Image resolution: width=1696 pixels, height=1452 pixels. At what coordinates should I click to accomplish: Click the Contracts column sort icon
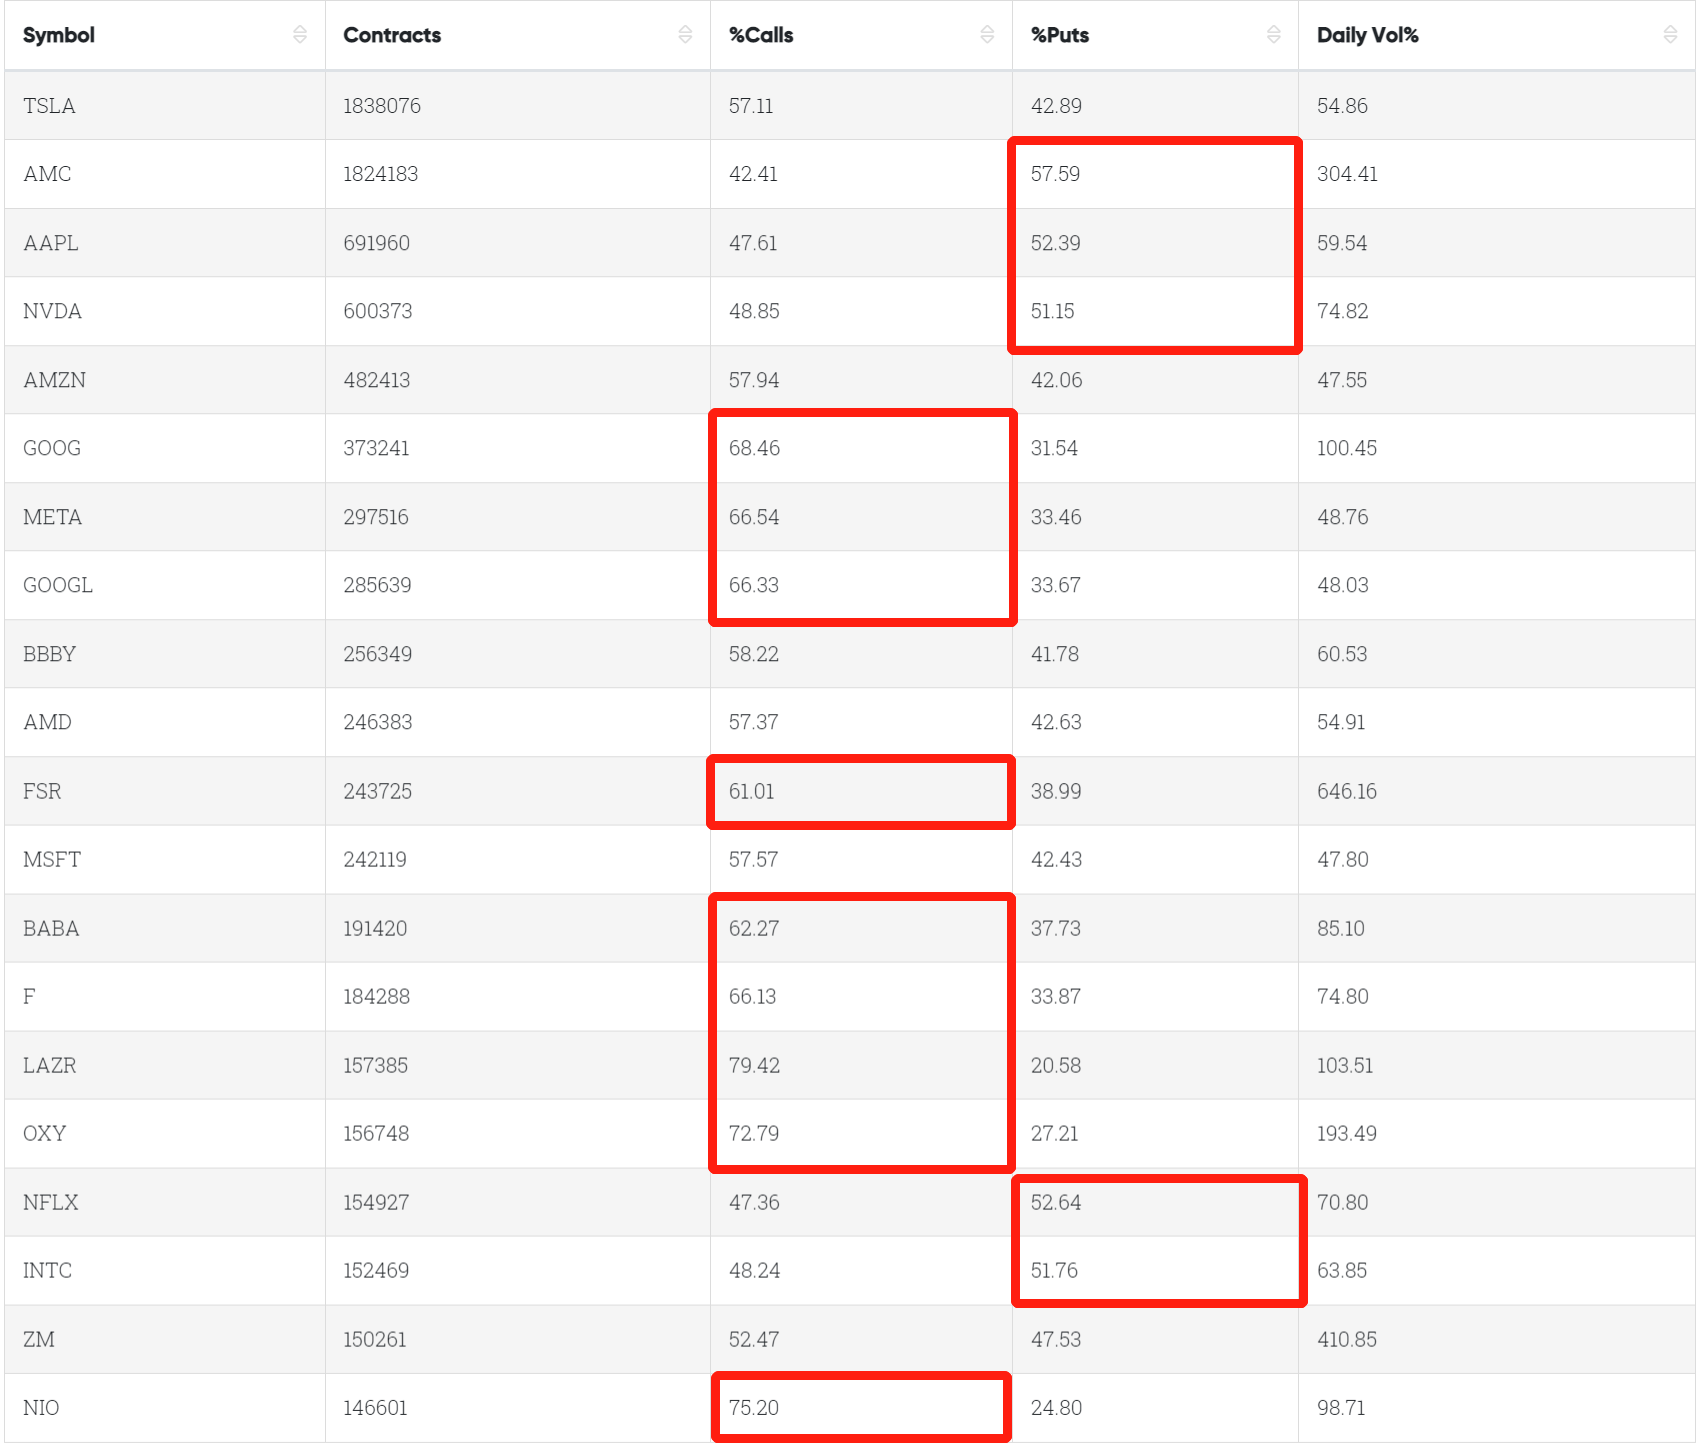point(685,35)
